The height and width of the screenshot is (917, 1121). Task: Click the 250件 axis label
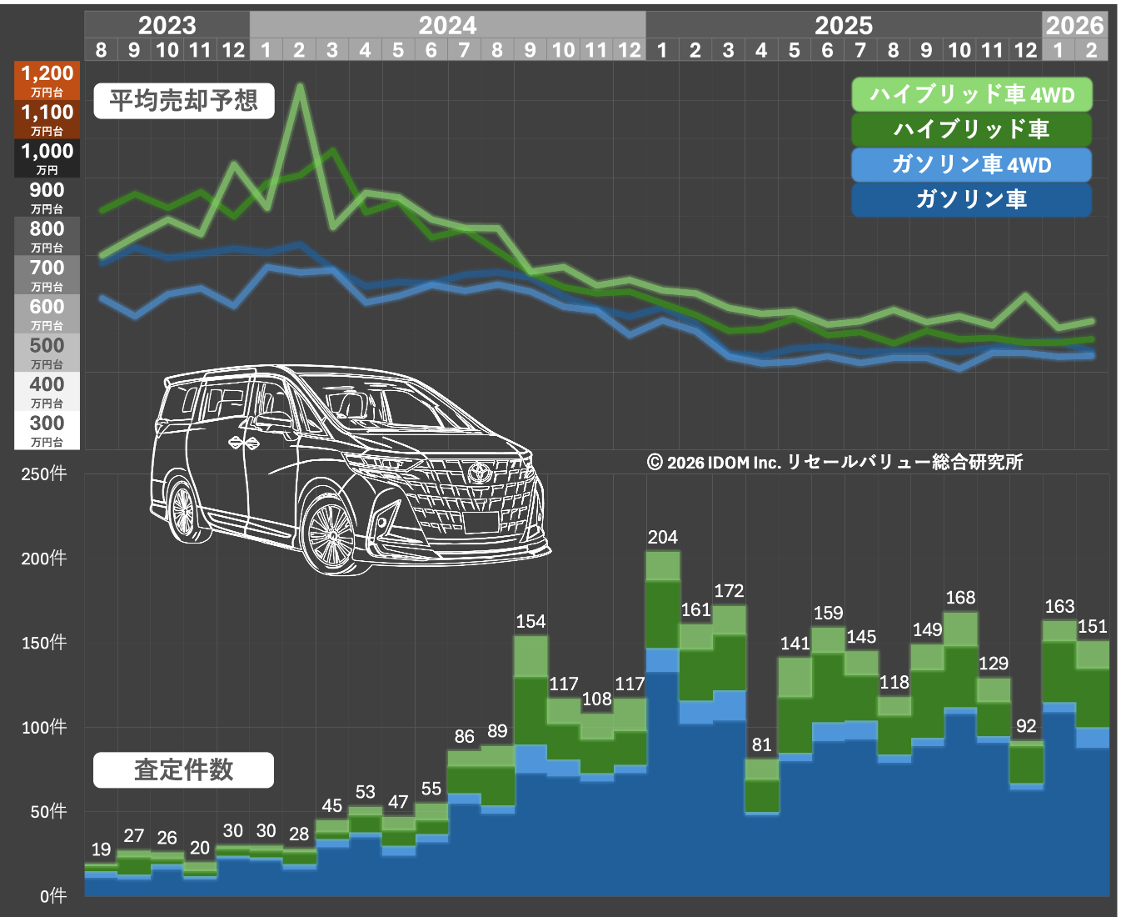tap(44, 474)
